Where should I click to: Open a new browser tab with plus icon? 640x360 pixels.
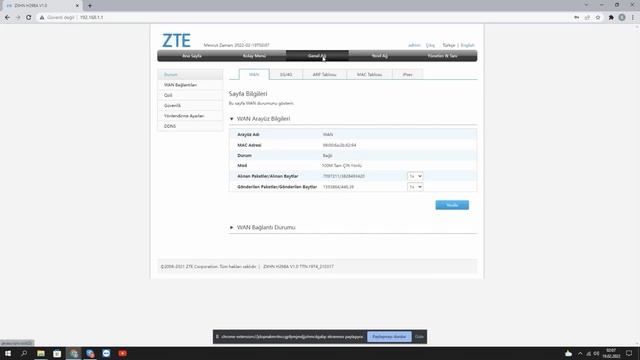(x=90, y=6)
